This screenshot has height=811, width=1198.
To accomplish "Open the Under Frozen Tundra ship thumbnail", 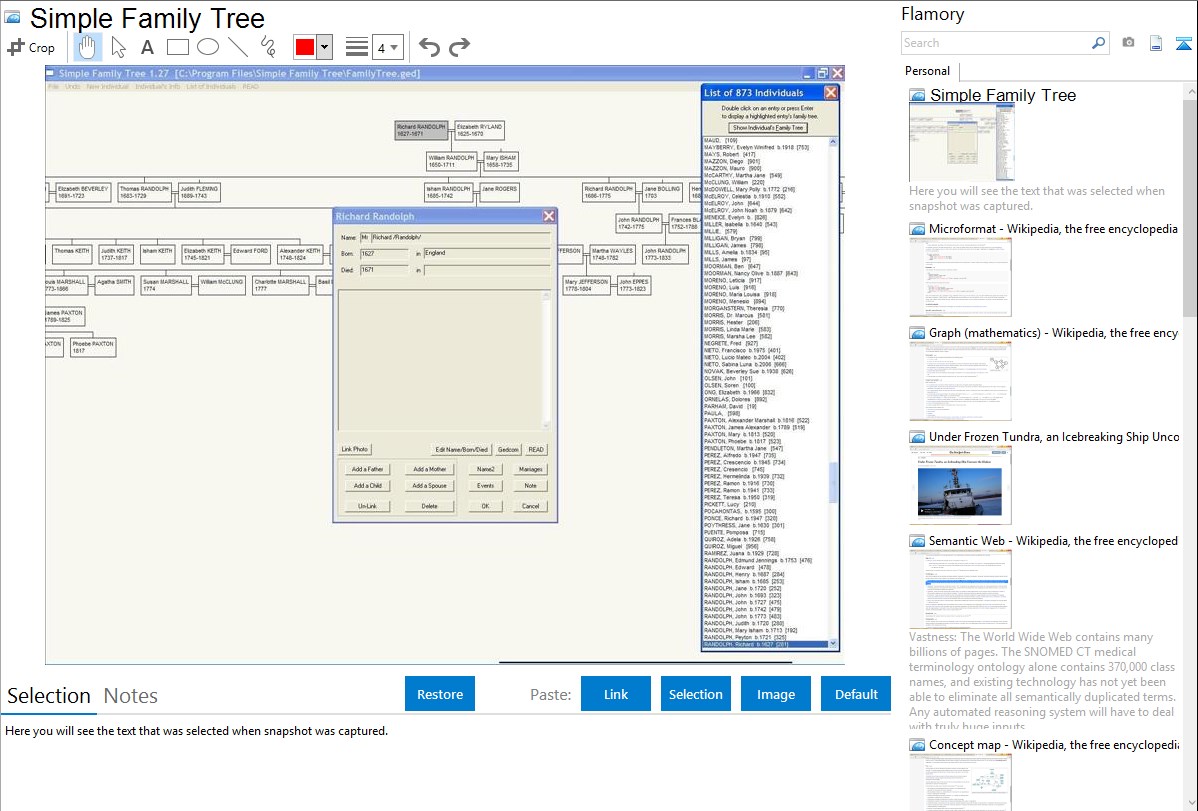I will pos(960,485).
